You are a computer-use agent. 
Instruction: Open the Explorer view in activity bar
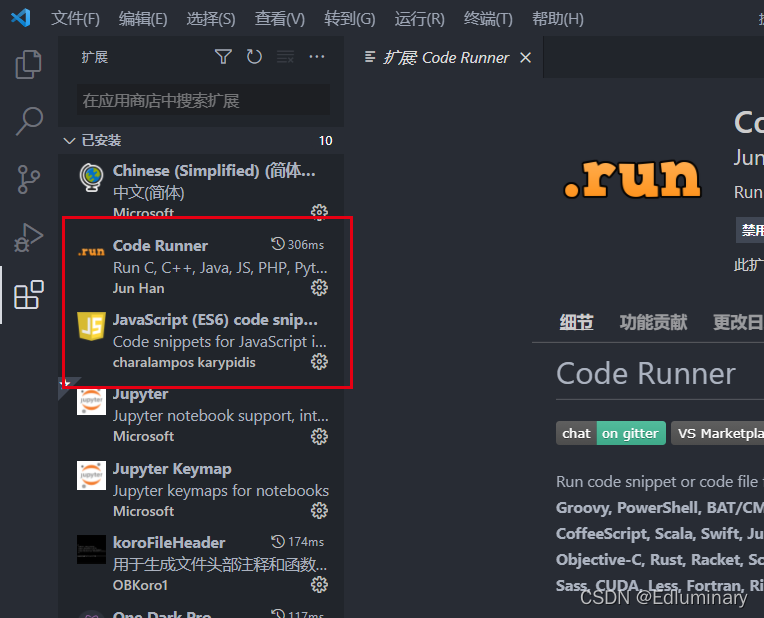(x=28, y=64)
